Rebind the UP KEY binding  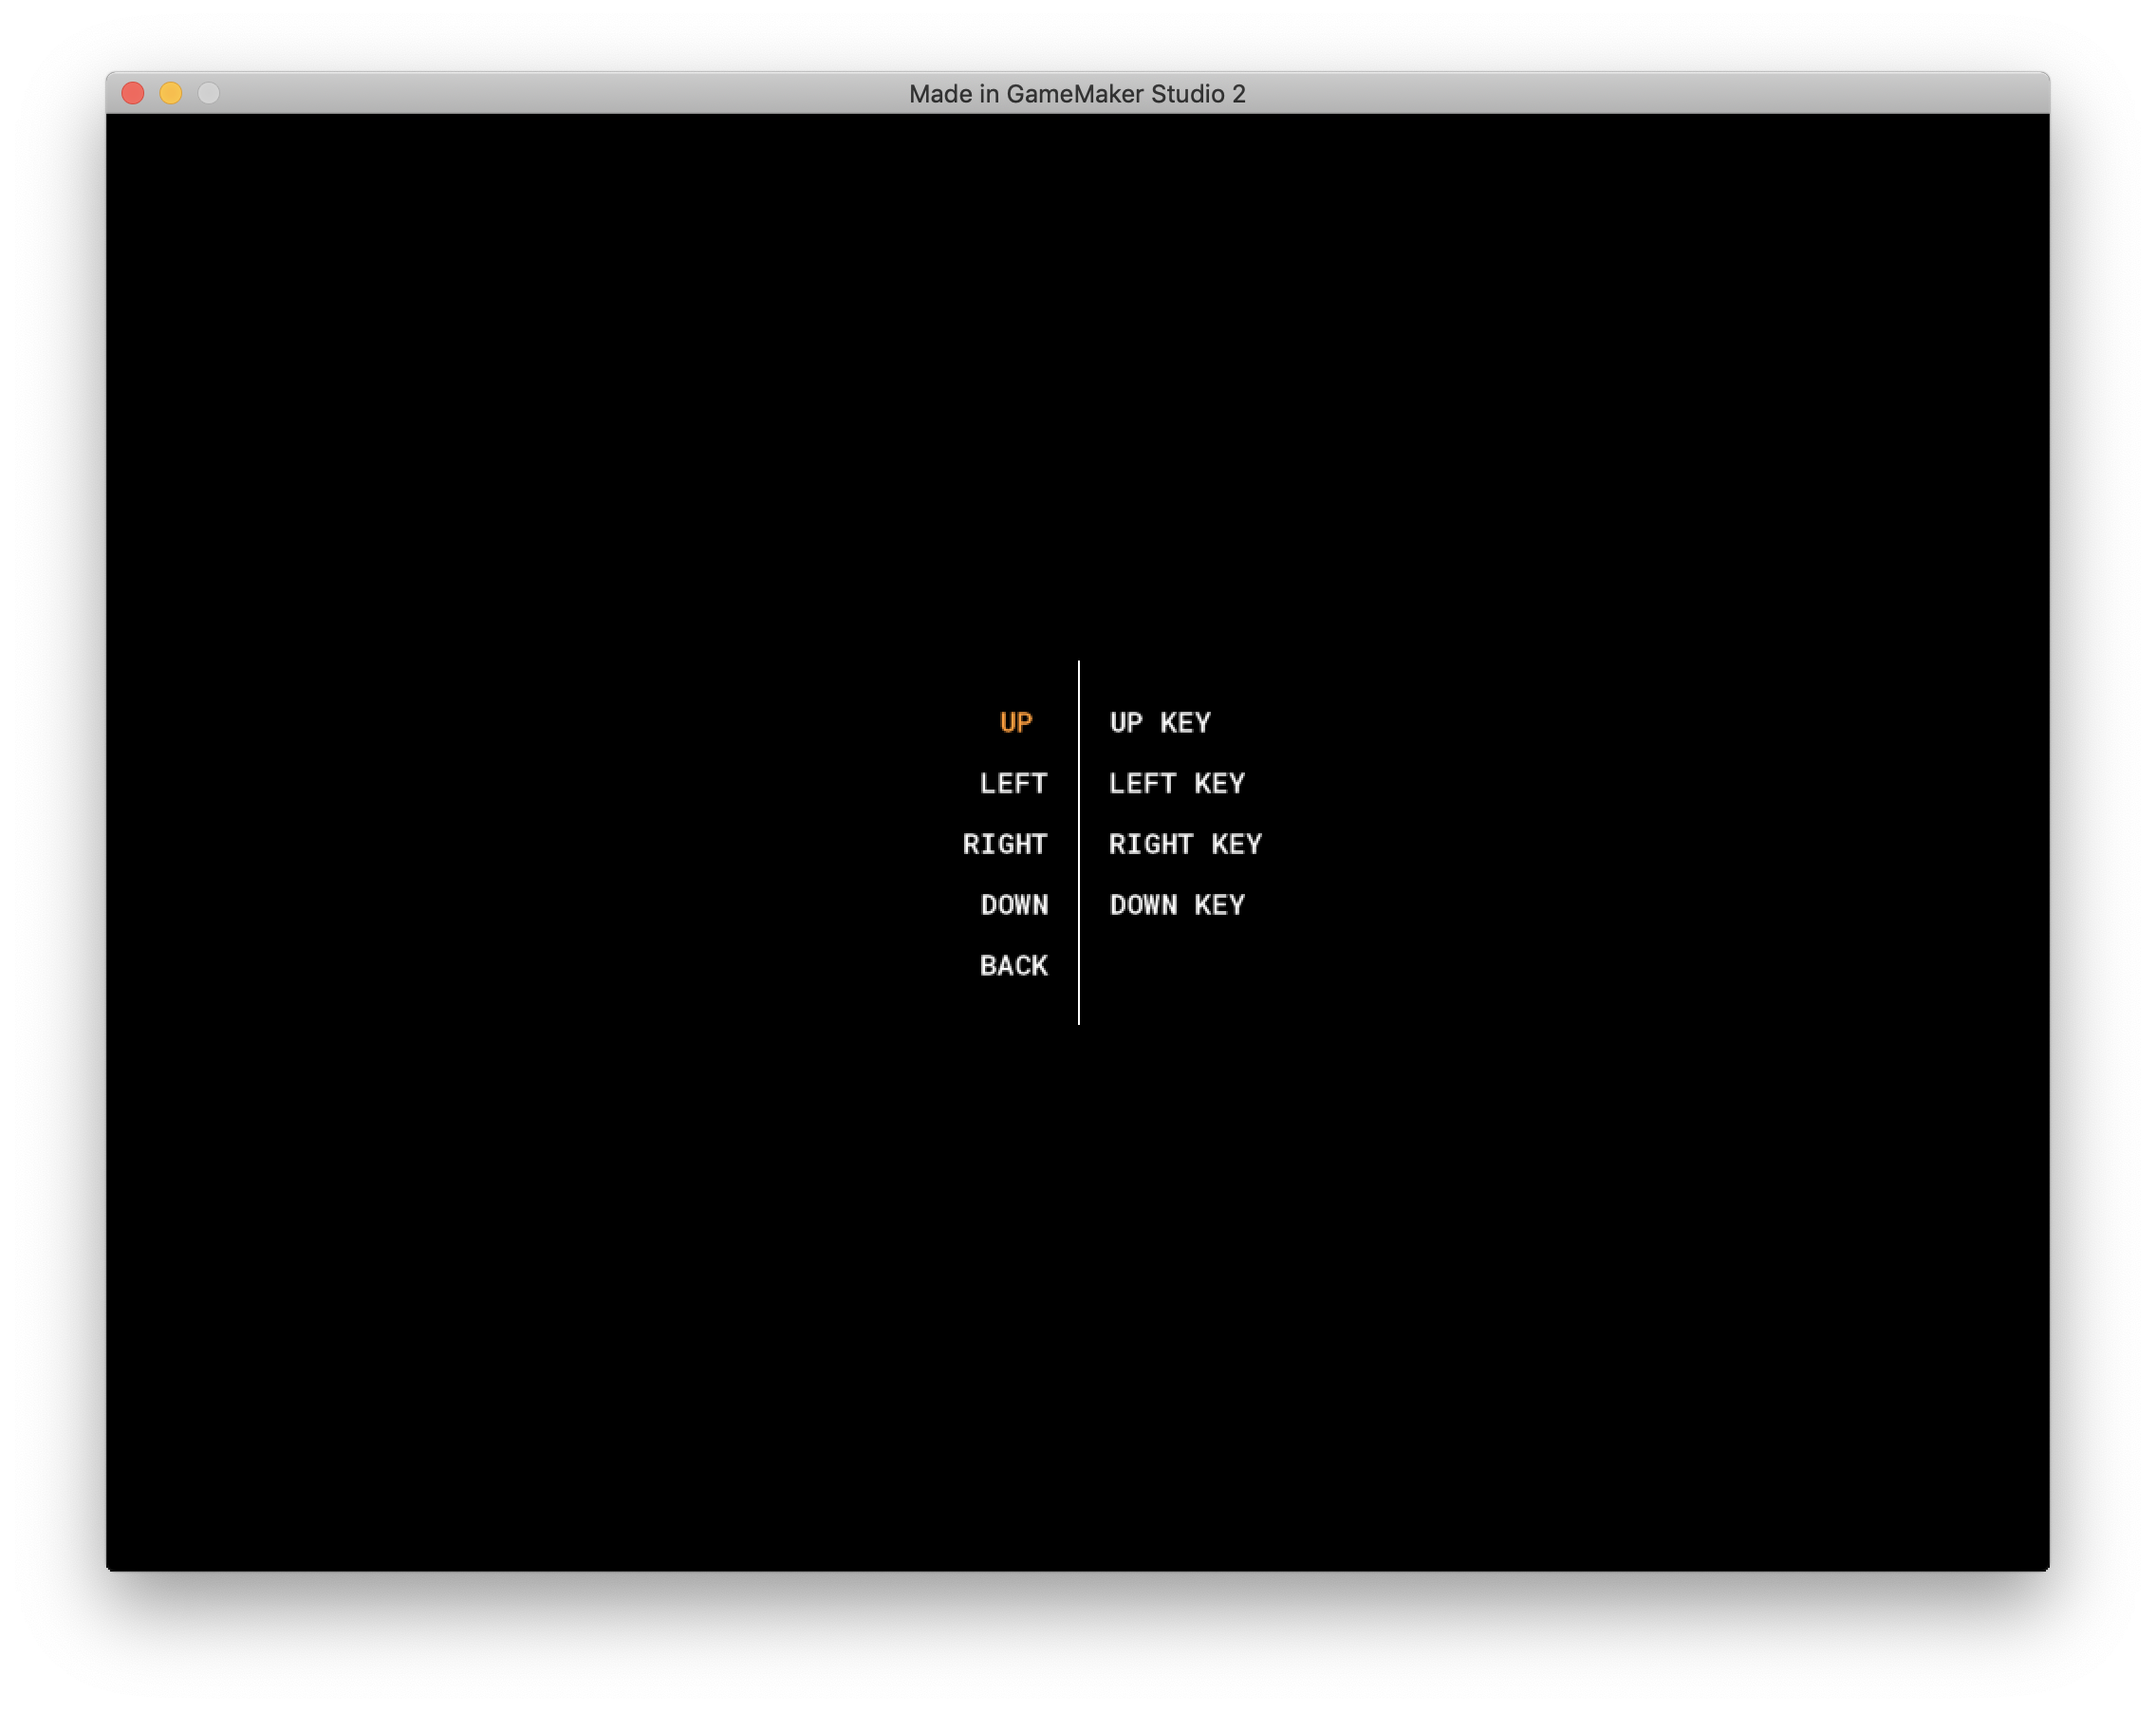click(1159, 722)
